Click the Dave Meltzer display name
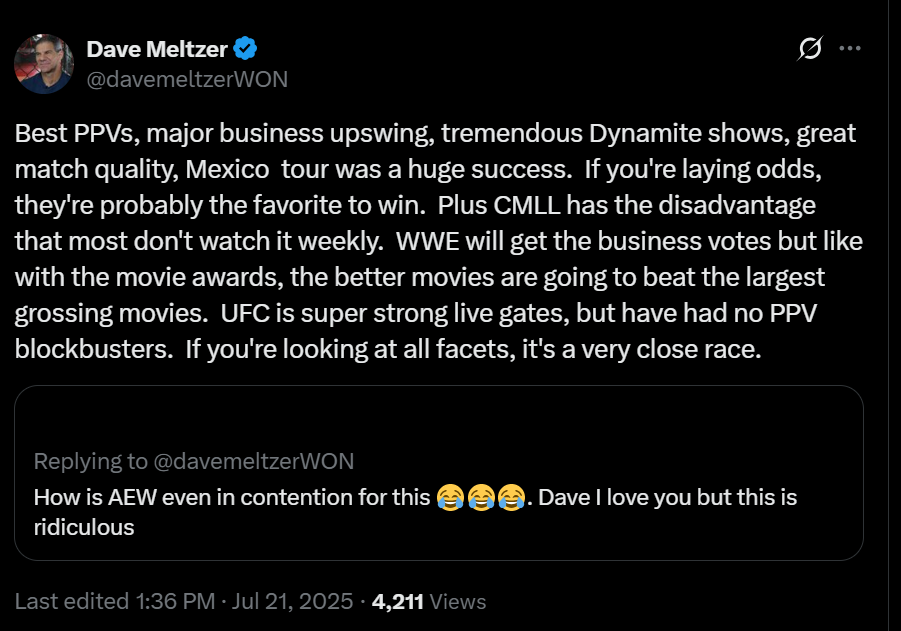901x631 pixels. point(157,47)
